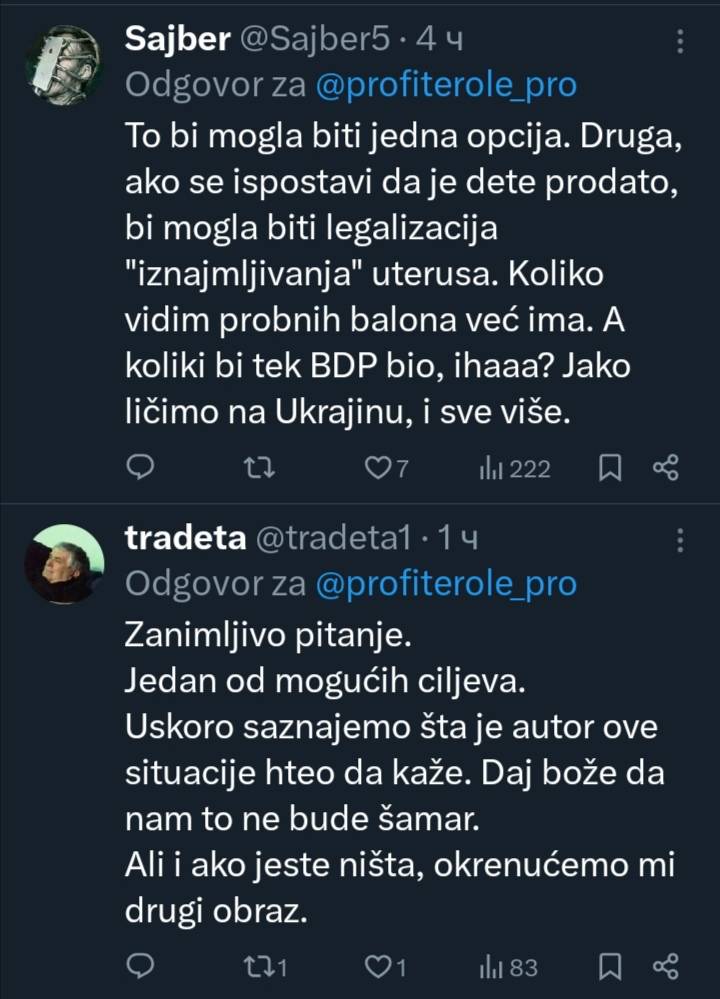720x999 pixels.
Task: Open tradeta's profile picture
Action: (x=64, y=564)
